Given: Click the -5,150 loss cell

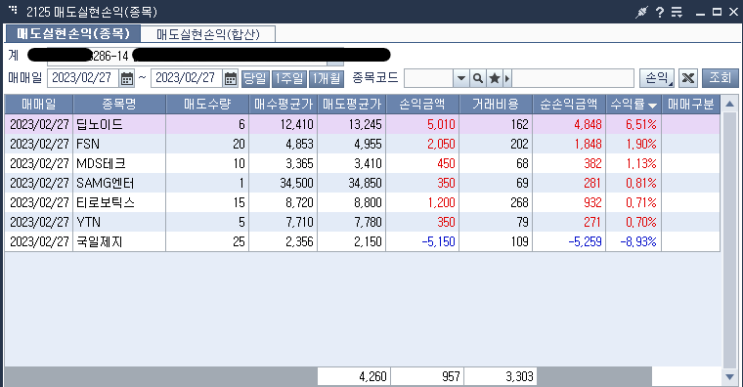Looking at the screenshot, I should (x=422, y=242).
